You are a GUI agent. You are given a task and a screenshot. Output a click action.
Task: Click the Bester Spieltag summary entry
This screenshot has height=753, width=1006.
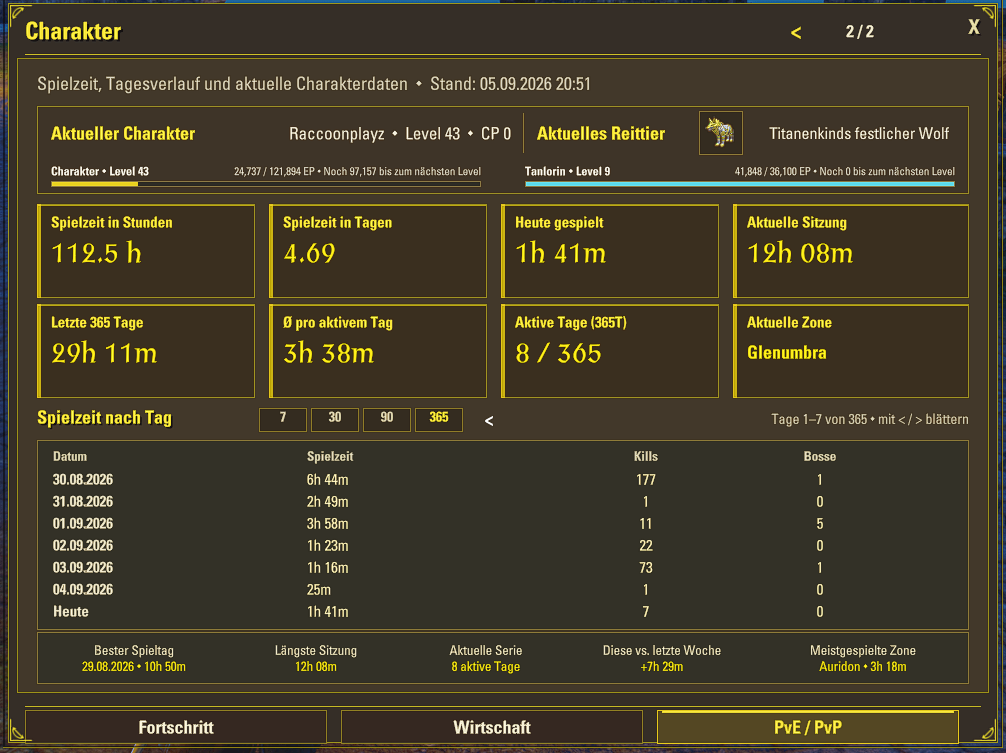point(133,659)
